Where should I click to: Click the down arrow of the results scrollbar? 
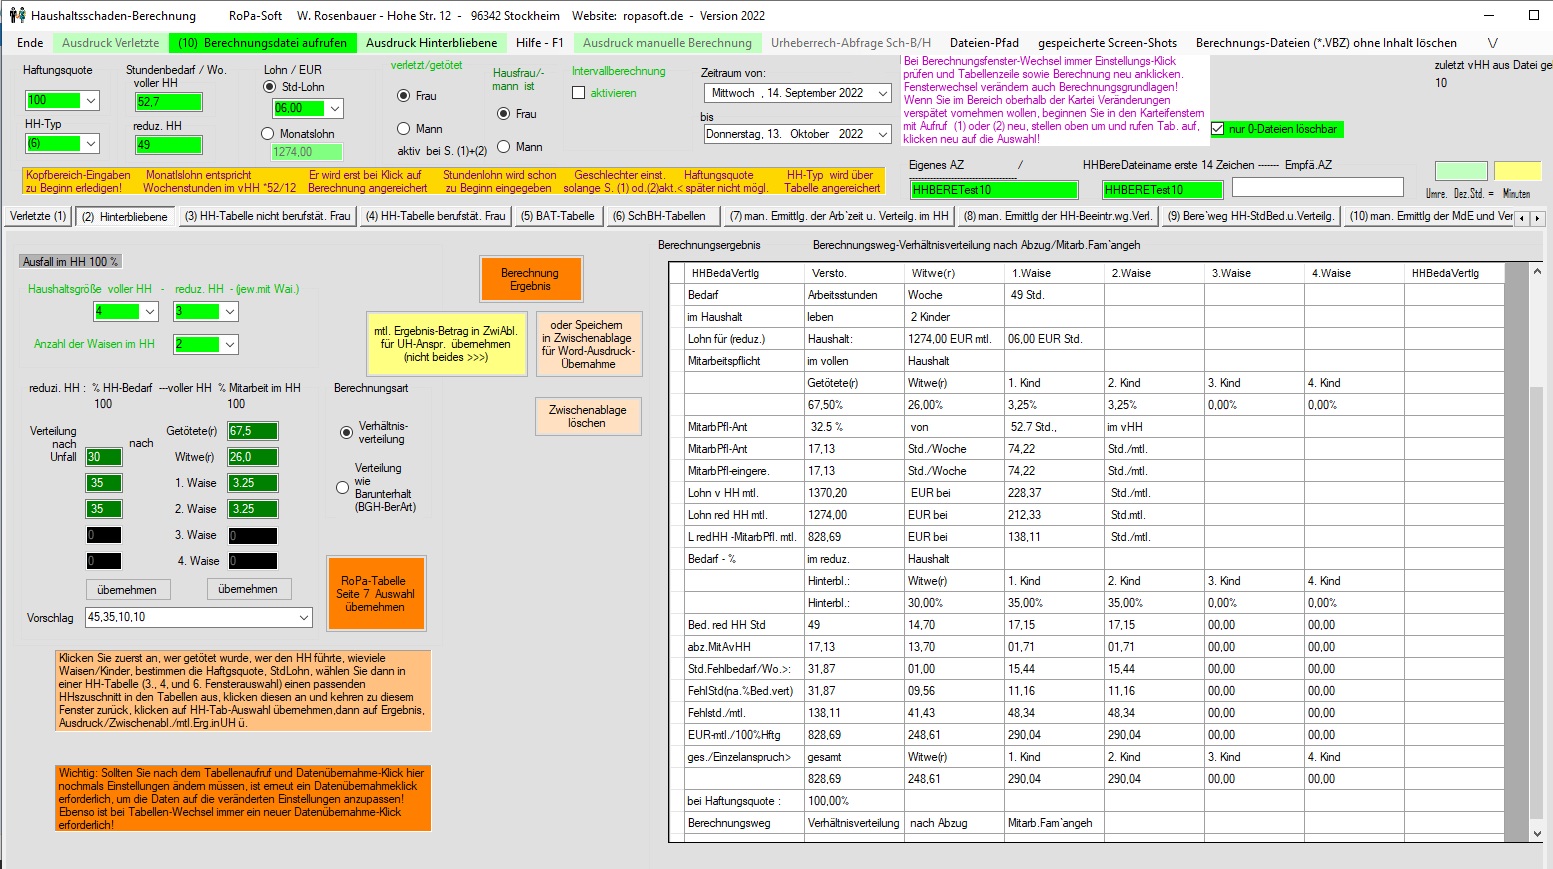pyautogui.click(x=1537, y=833)
